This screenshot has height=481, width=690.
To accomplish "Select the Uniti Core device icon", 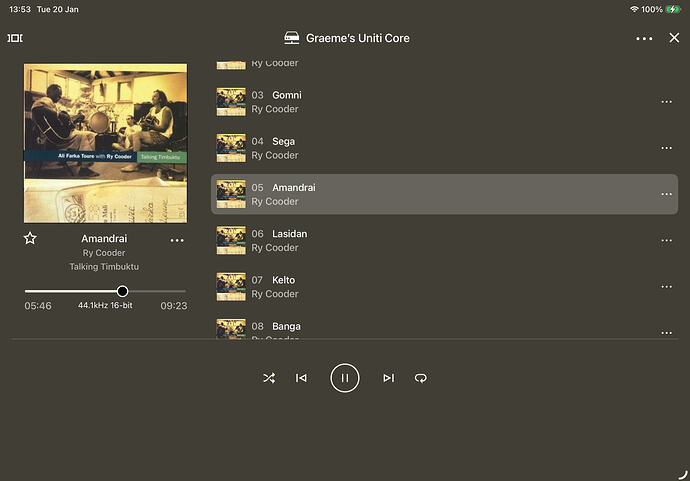I will (292, 38).
